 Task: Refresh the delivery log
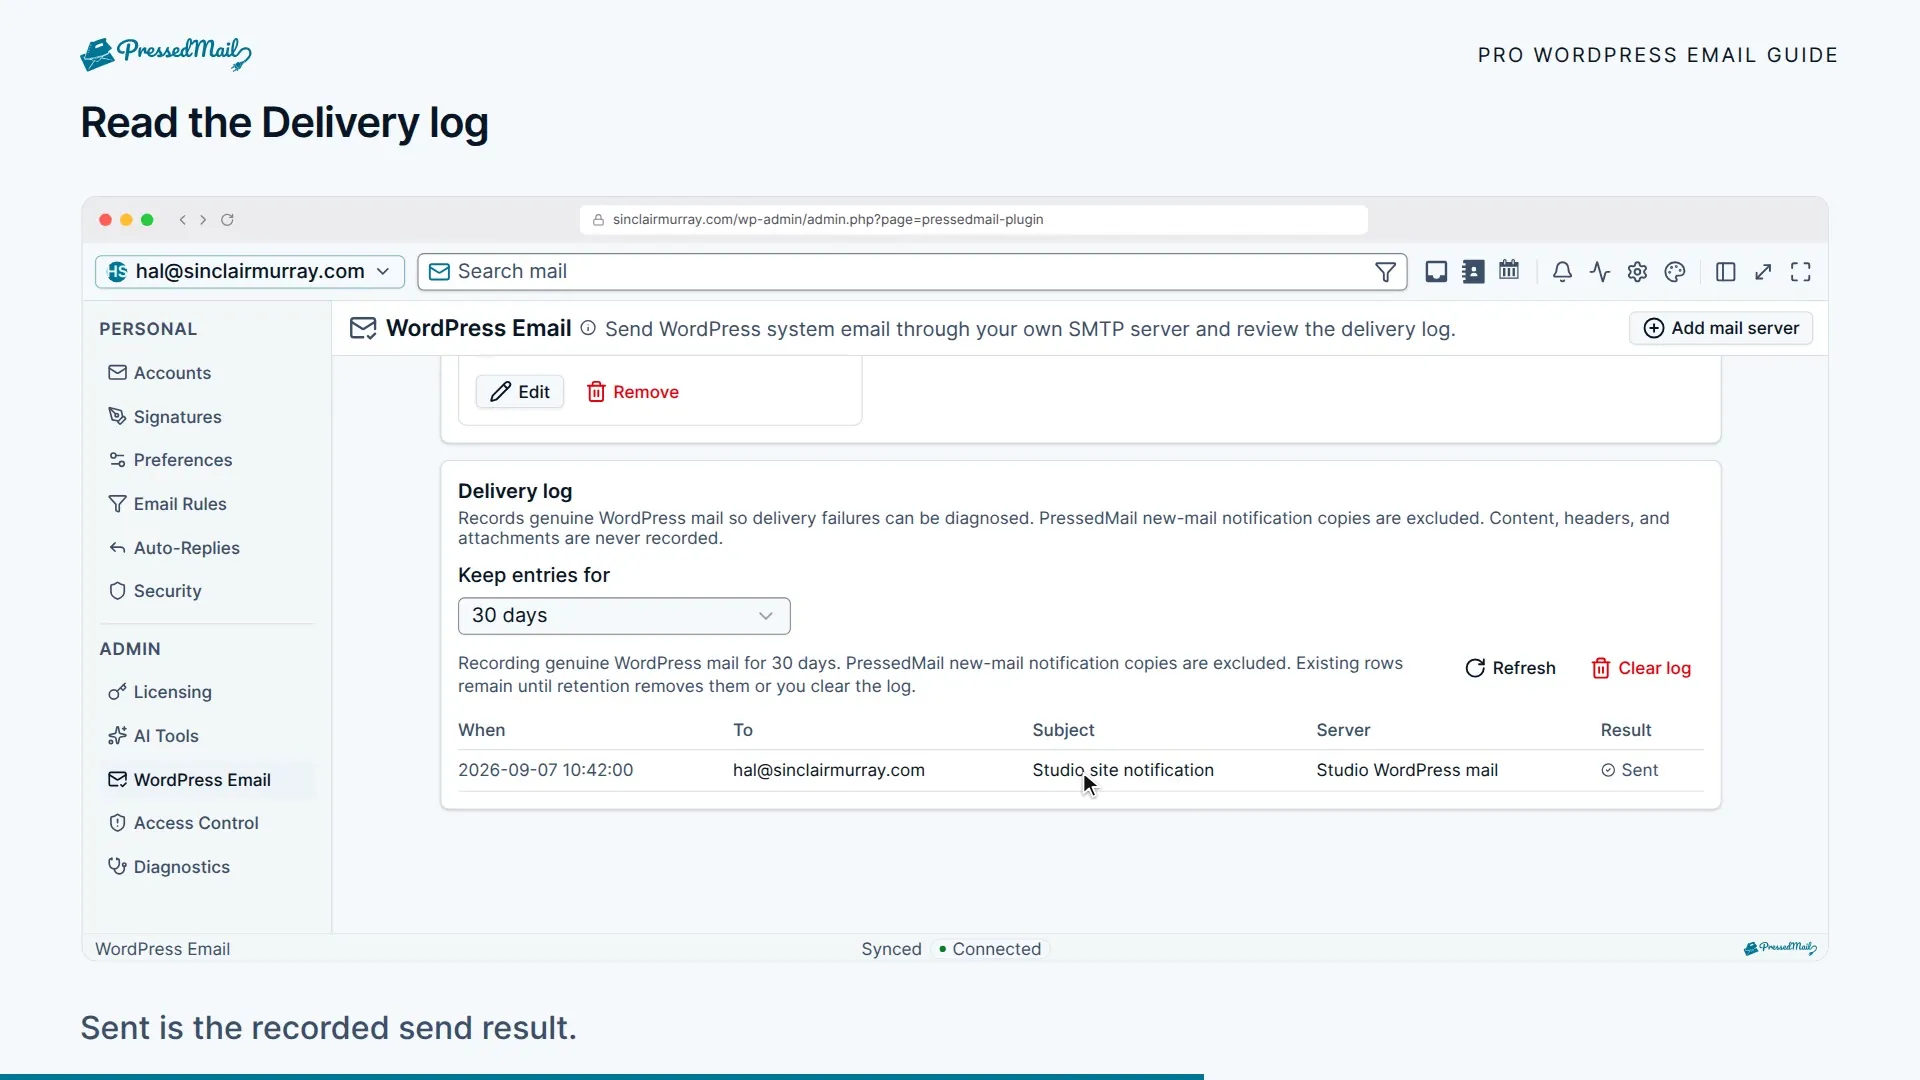point(1510,668)
